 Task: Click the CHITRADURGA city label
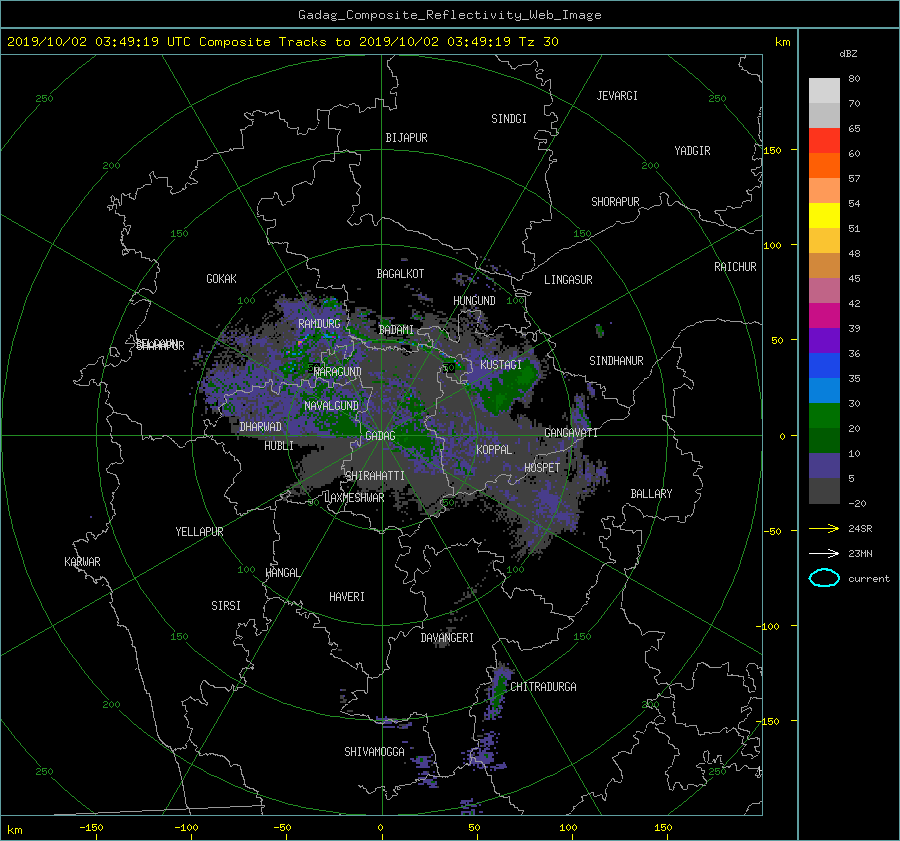point(543,687)
